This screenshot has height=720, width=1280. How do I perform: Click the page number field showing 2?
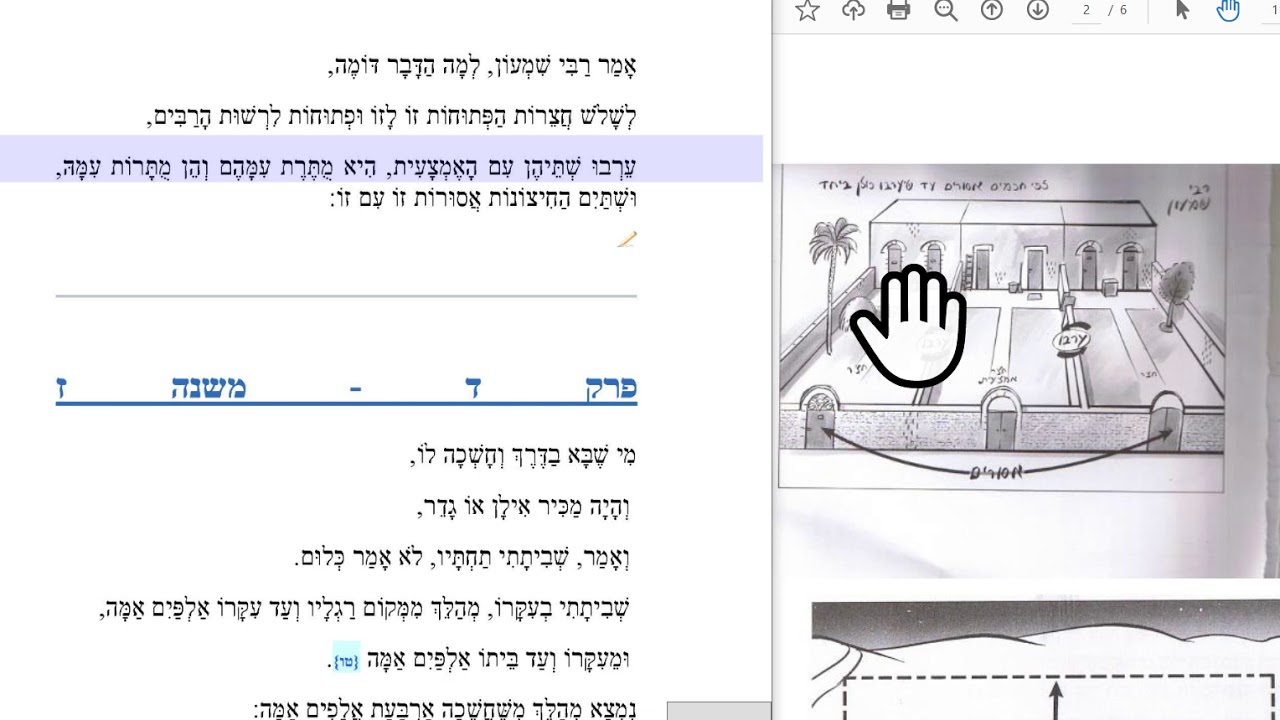click(1086, 10)
